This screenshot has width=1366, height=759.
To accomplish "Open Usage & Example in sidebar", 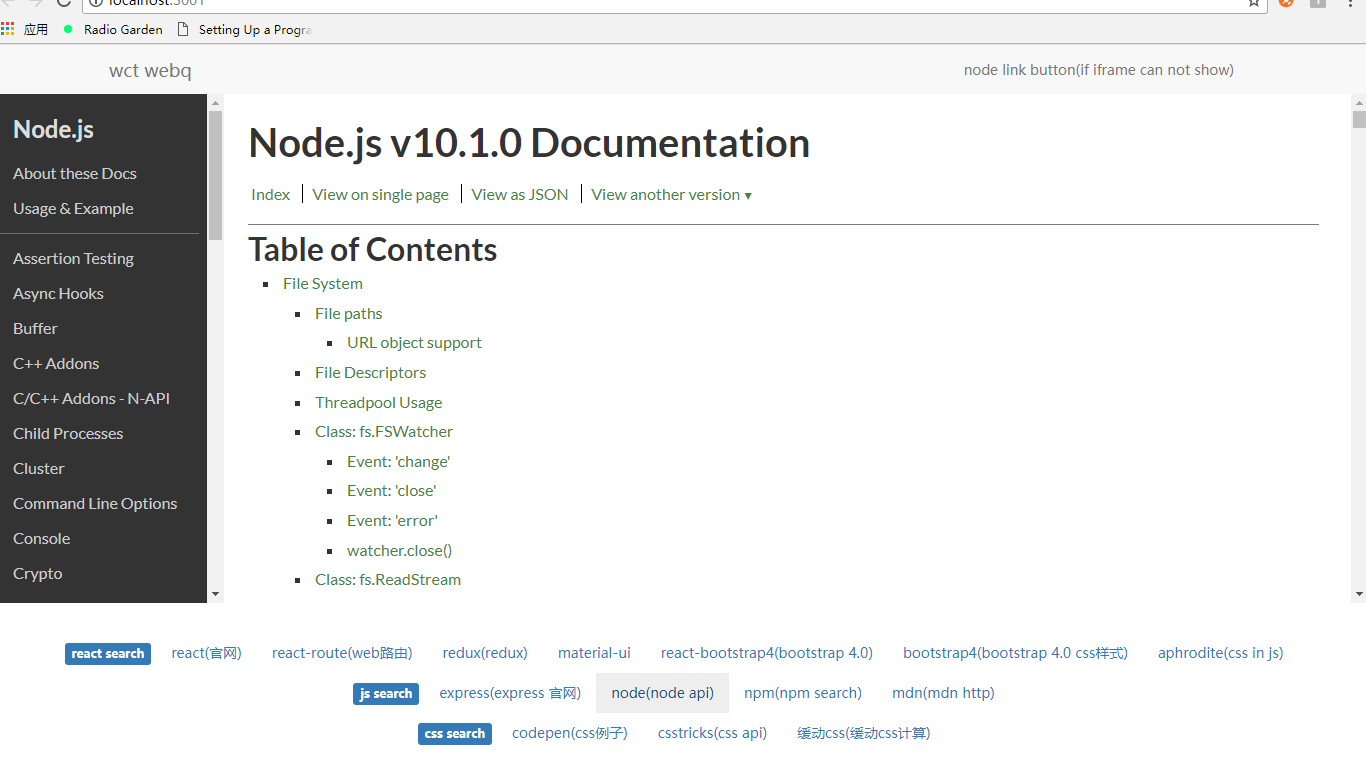I will tap(73, 209).
